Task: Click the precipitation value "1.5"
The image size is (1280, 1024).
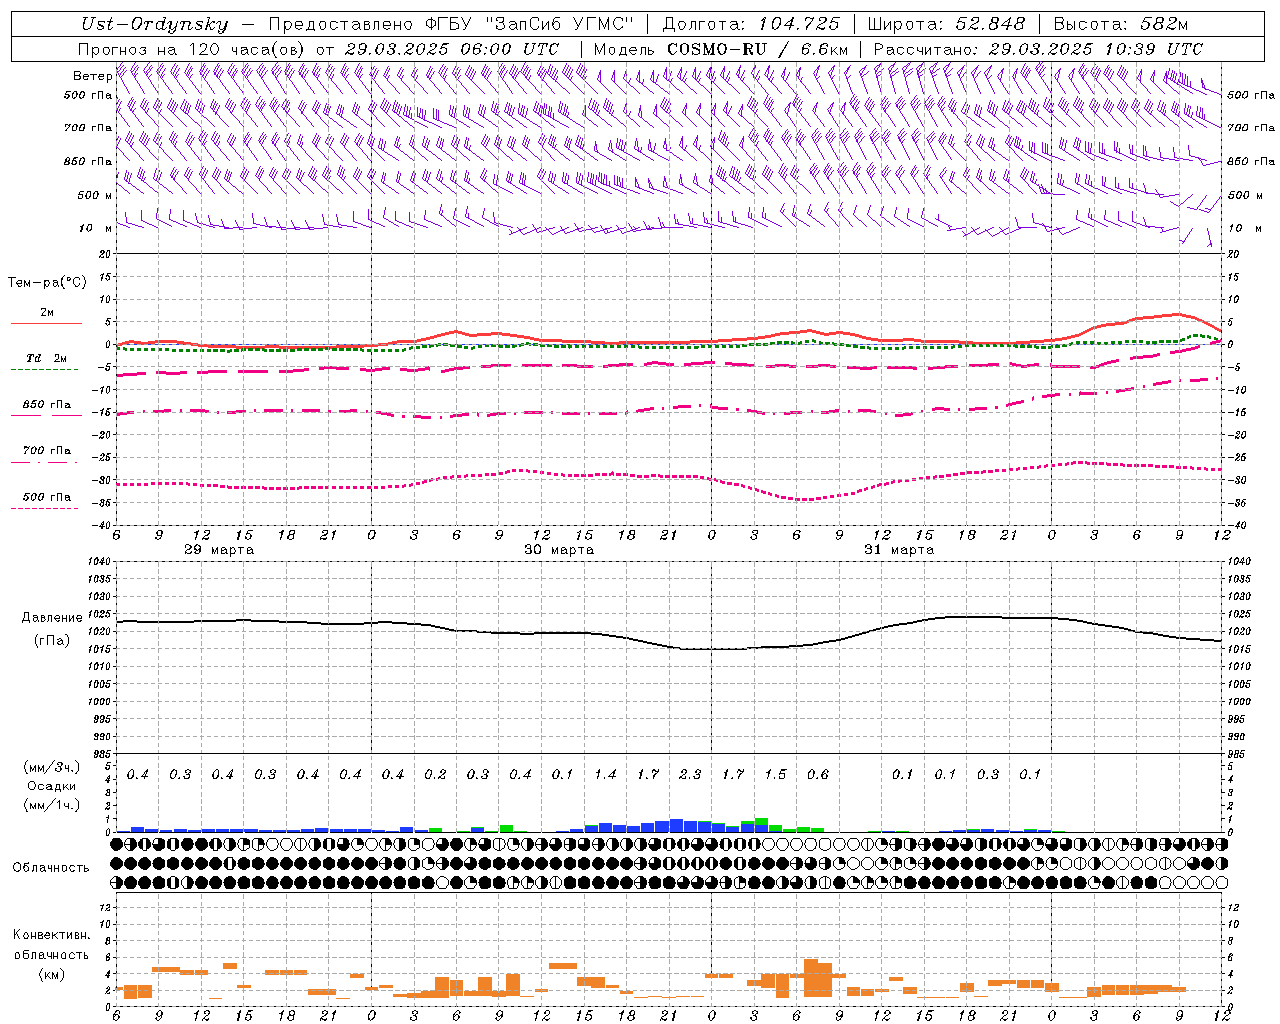Action: point(775,775)
